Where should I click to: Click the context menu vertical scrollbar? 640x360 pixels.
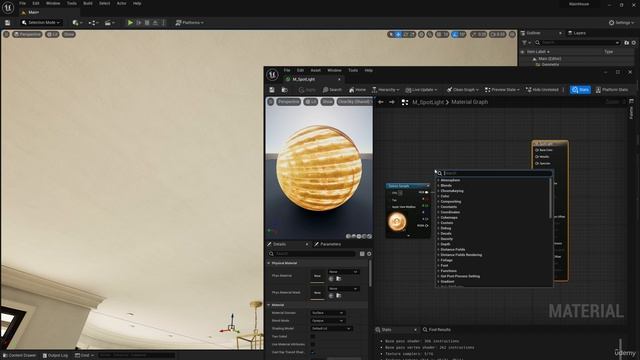551,198
